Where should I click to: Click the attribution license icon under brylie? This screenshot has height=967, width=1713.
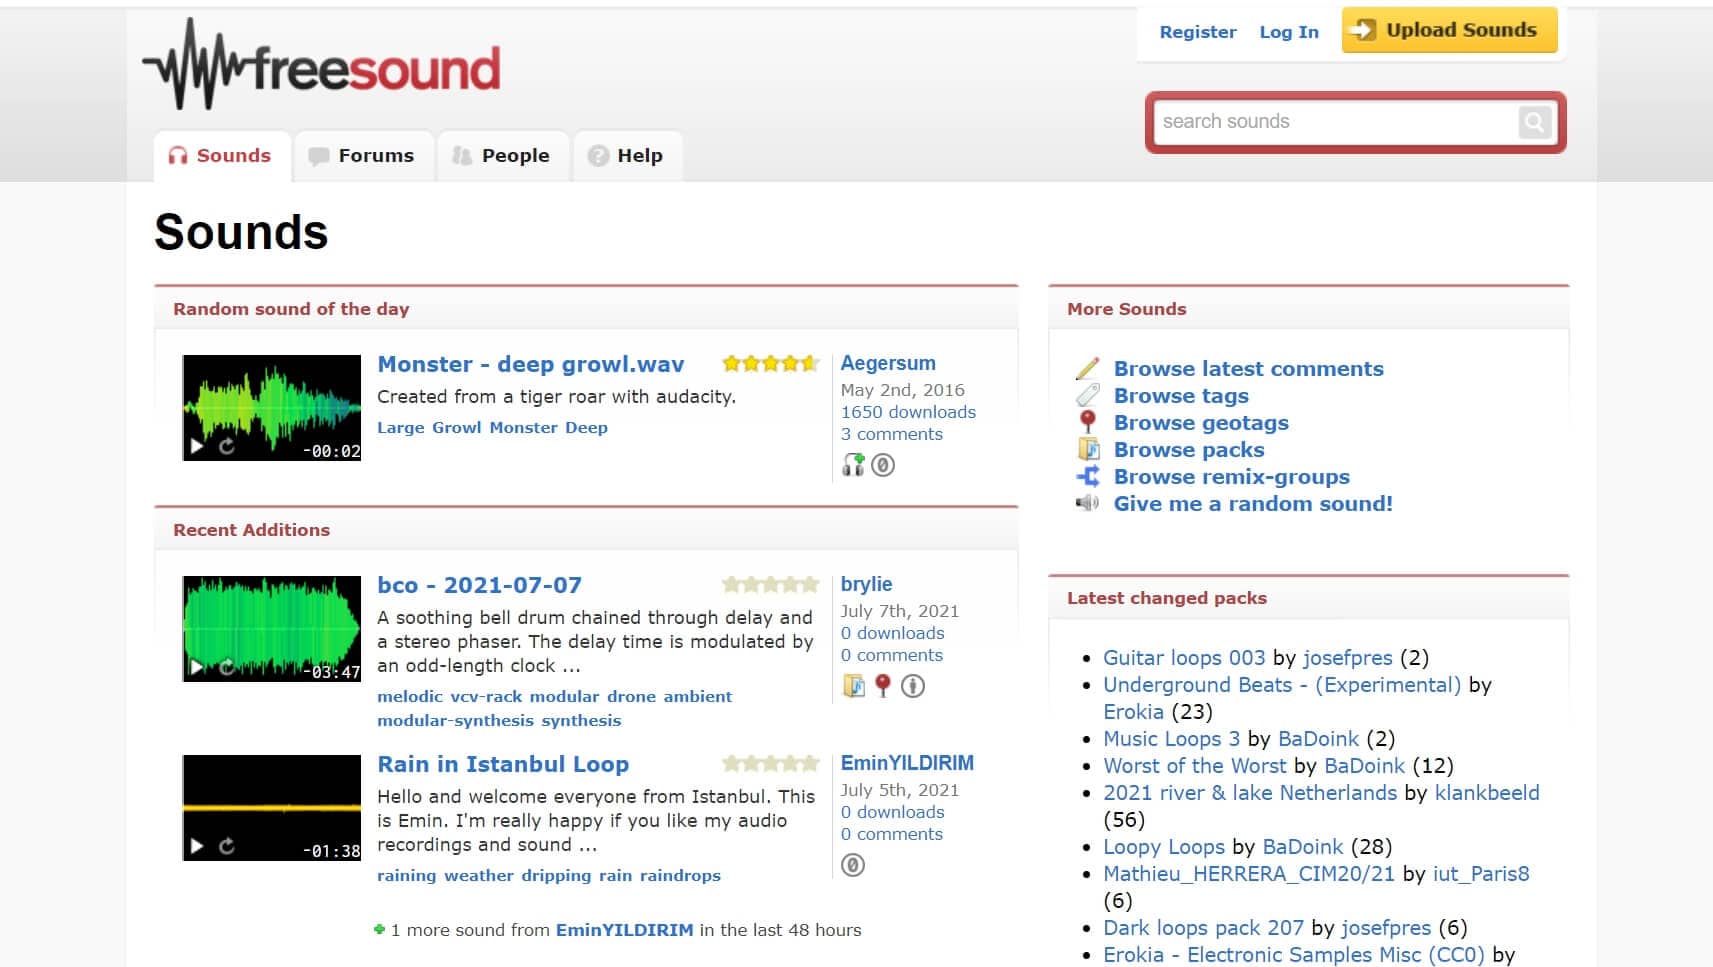coord(913,686)
